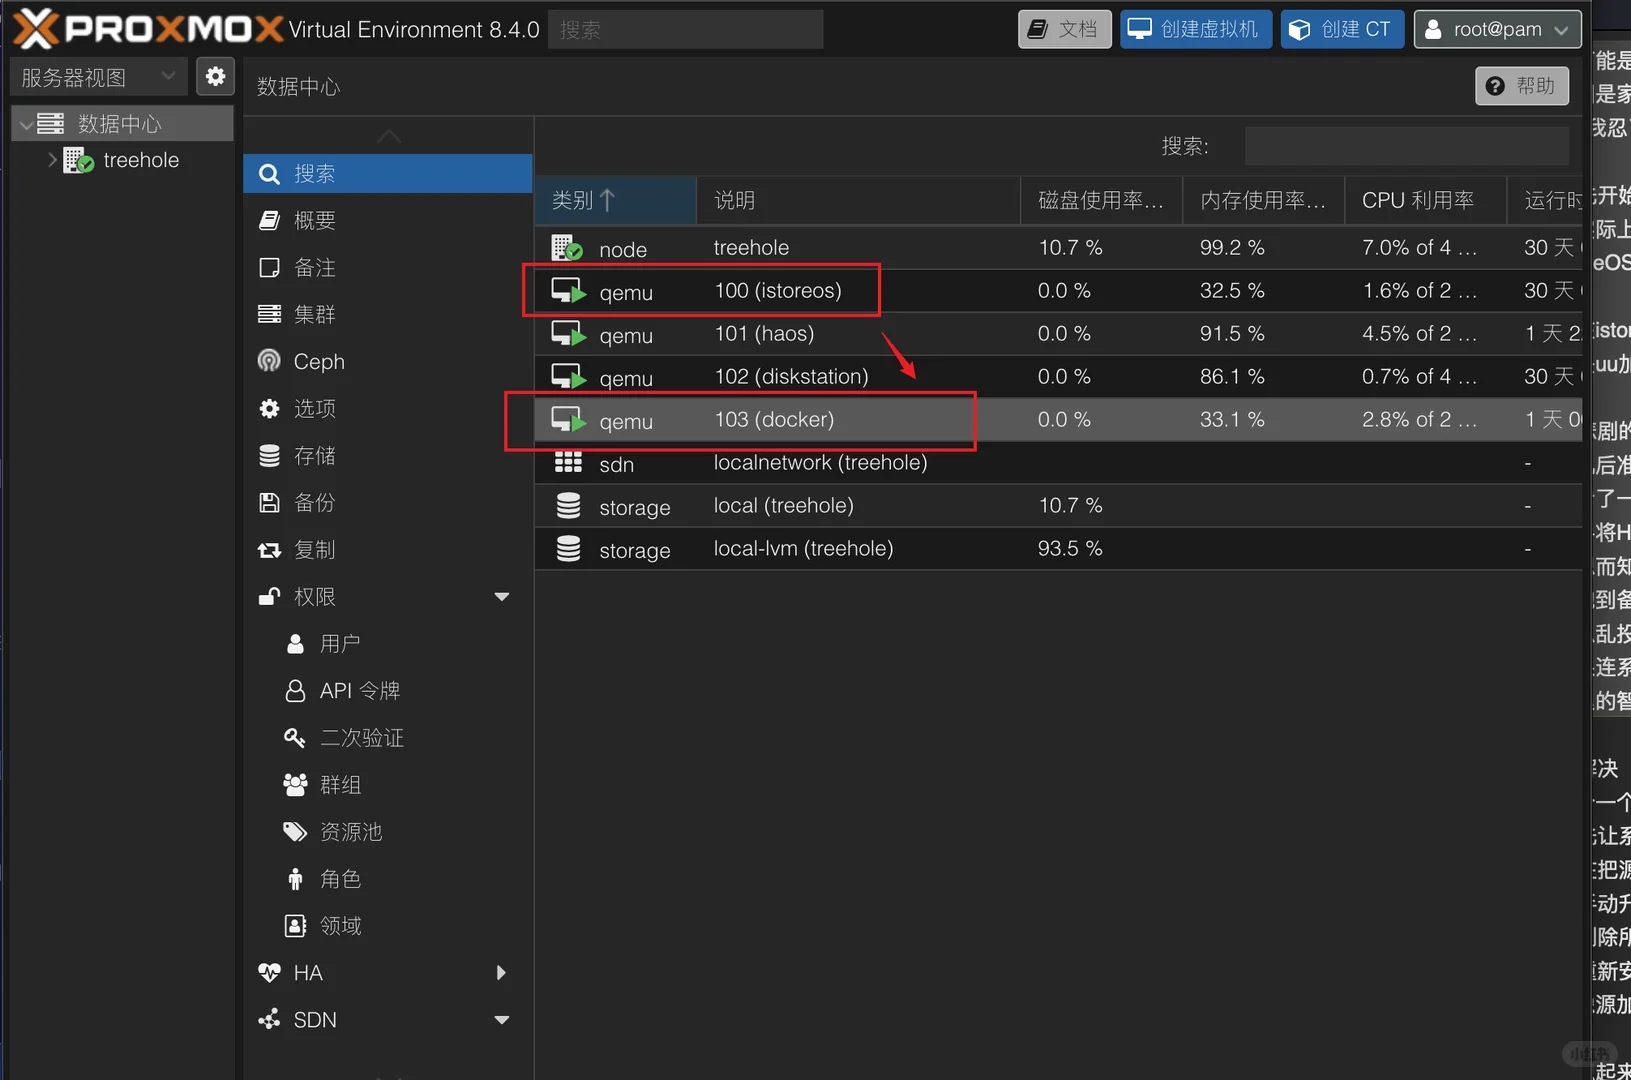Click the datacenter server icon in the tree
This screenshot has width=1631, height=1080.
pos(50,124)
